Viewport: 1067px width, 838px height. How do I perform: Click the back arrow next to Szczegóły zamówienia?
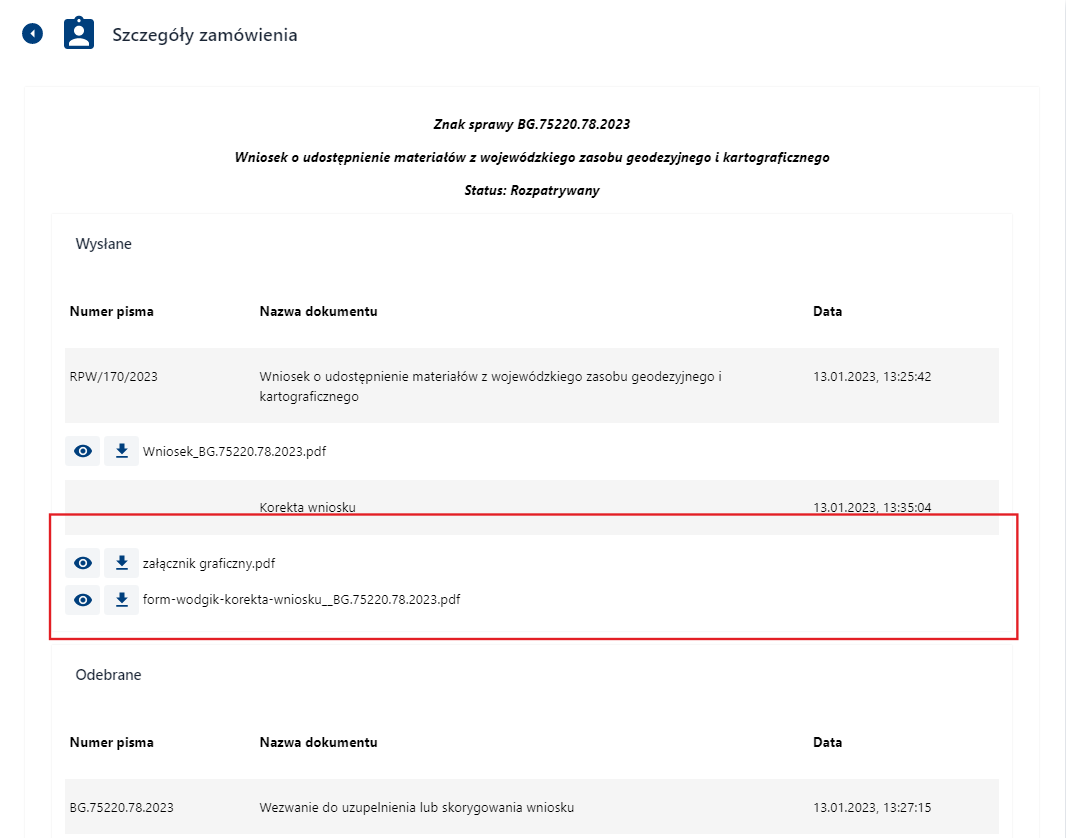[33, 34]
